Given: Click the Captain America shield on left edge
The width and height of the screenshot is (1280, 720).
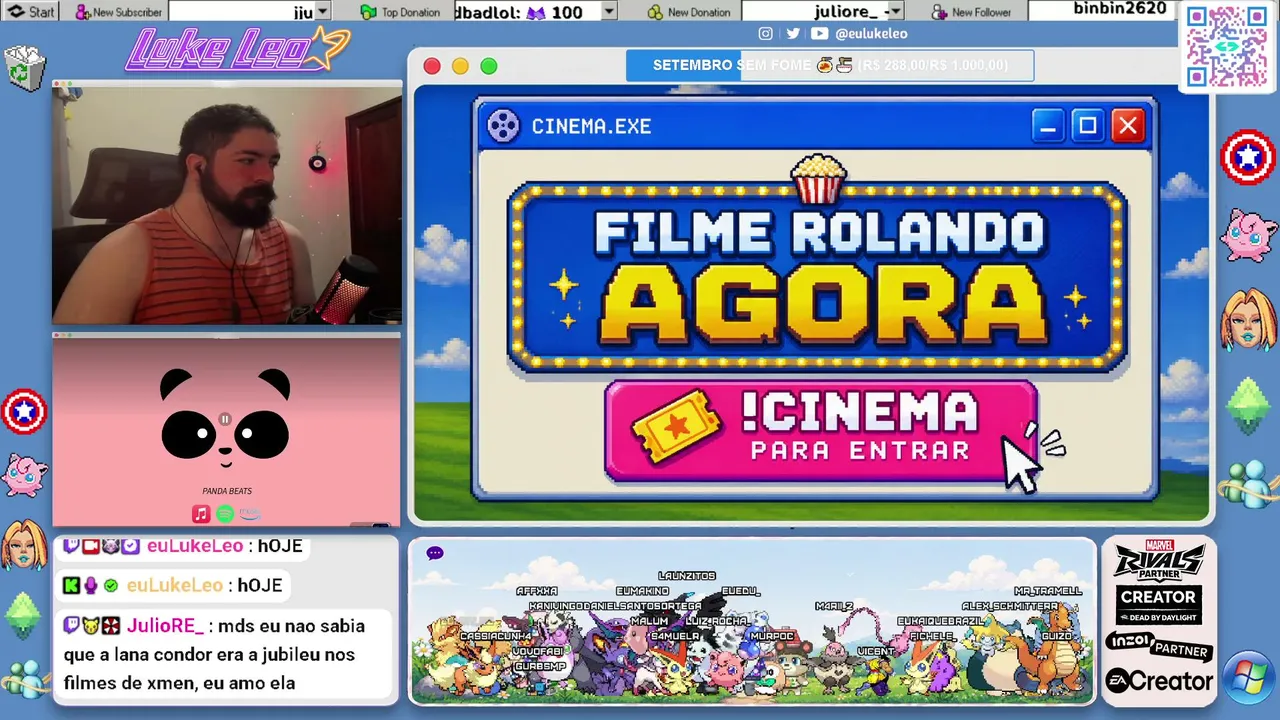Looking at the screenshot, I should point(23,411).
